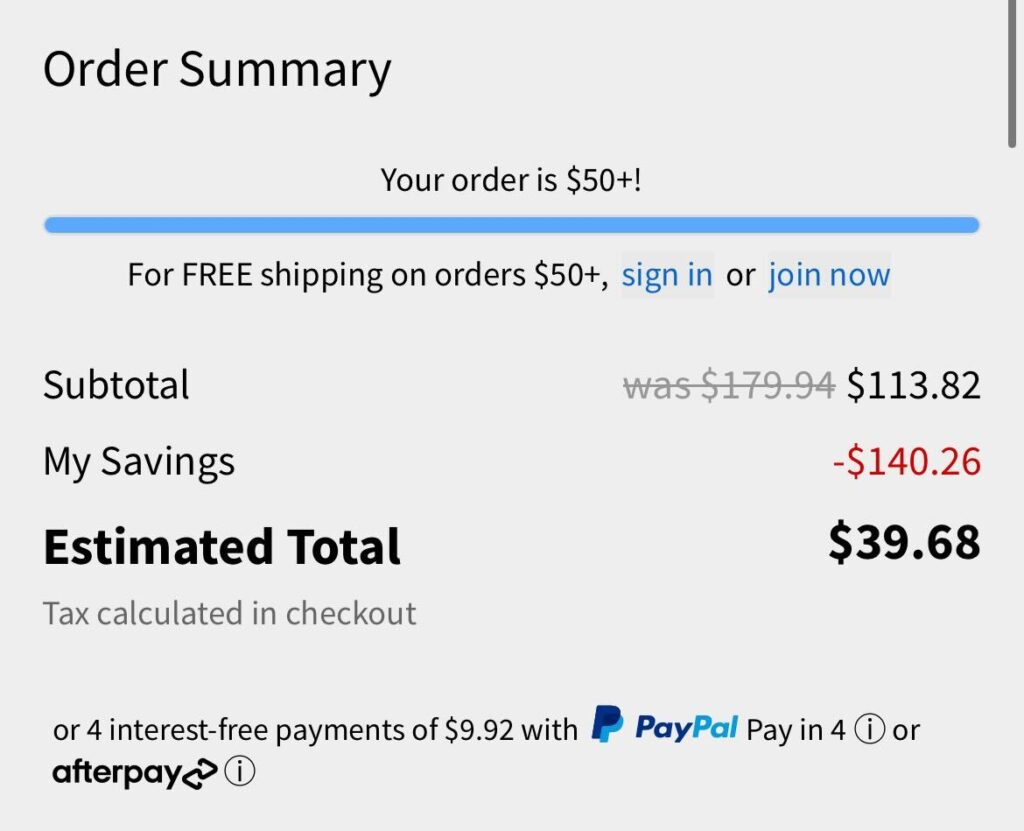
Task: Click the "For FREE shipping on orders $50+" text
Action: 367,275
